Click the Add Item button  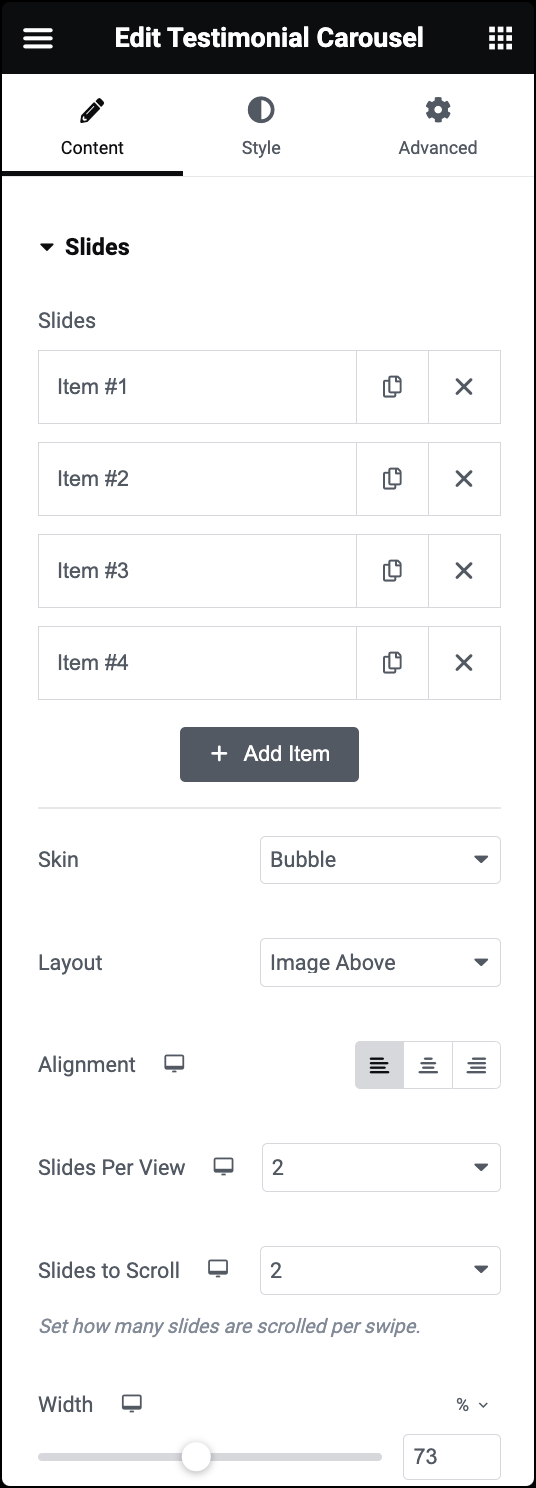[269, 754]
